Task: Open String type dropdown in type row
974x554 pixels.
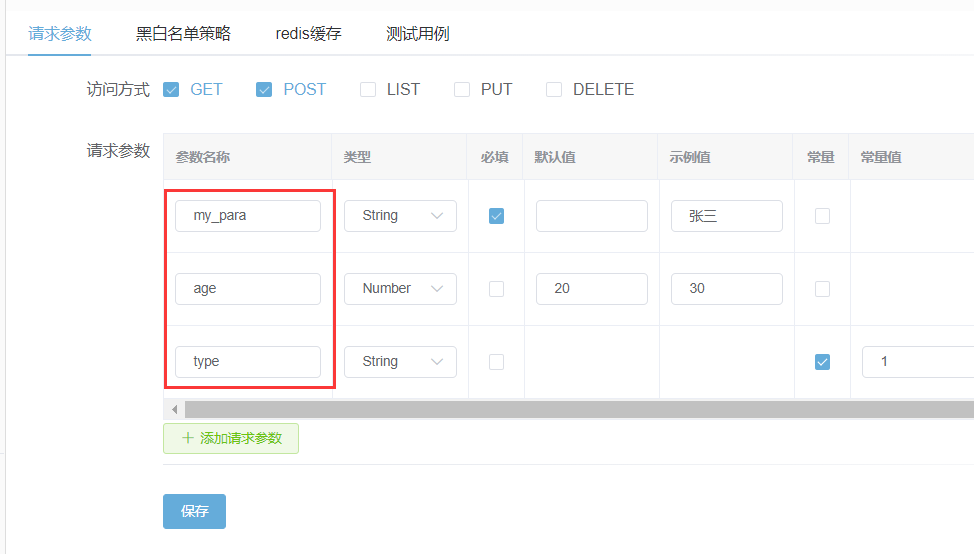Action: pos(400,362)
